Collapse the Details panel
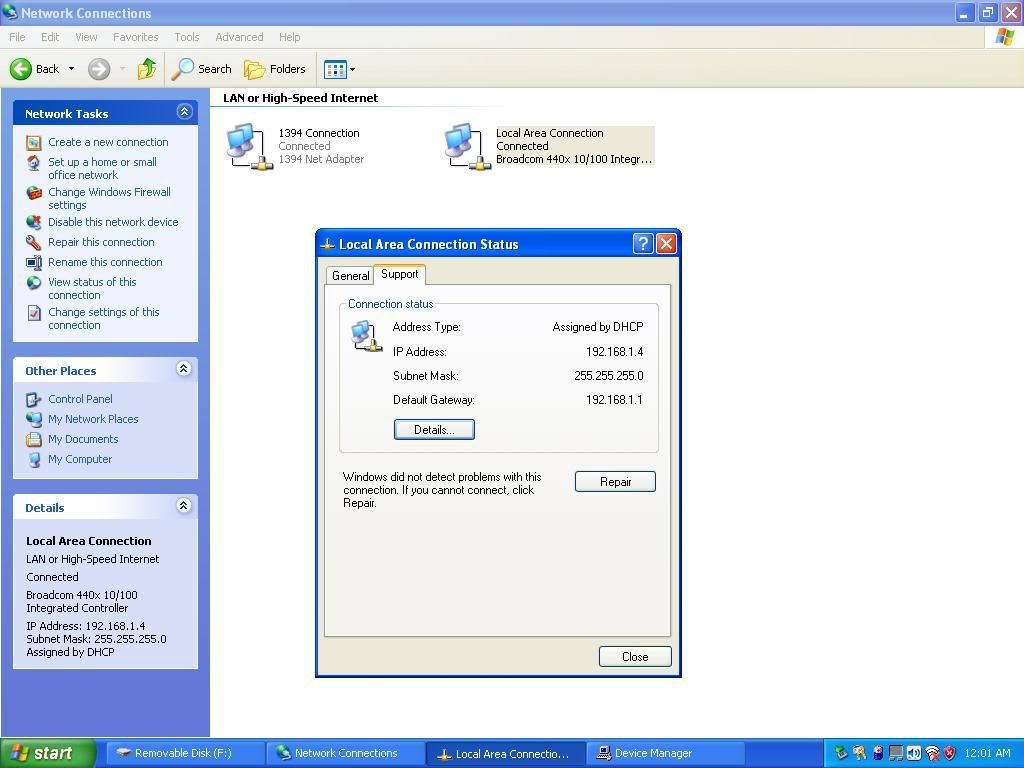 point(184,505)
